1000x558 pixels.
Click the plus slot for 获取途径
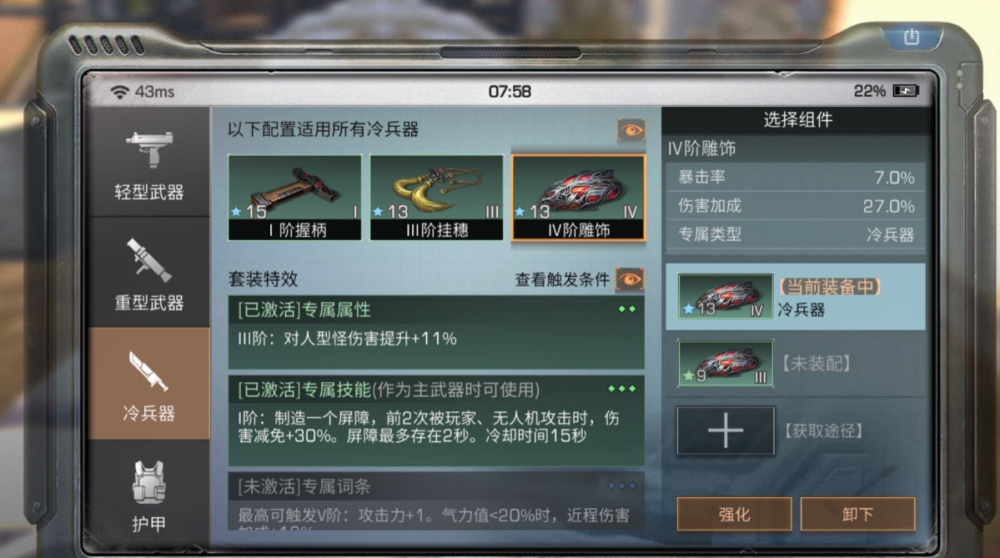tap(726, 430)
